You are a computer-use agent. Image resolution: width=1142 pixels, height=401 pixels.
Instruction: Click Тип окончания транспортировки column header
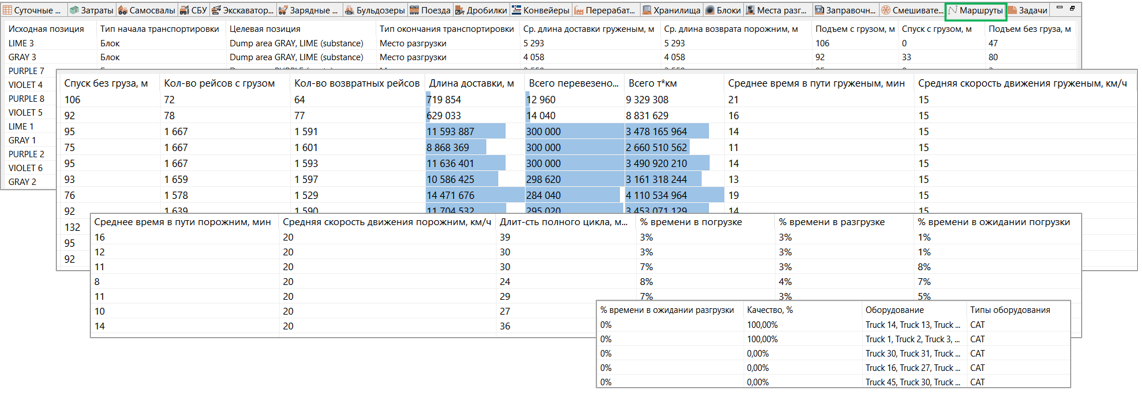click(x=447, y=29)
